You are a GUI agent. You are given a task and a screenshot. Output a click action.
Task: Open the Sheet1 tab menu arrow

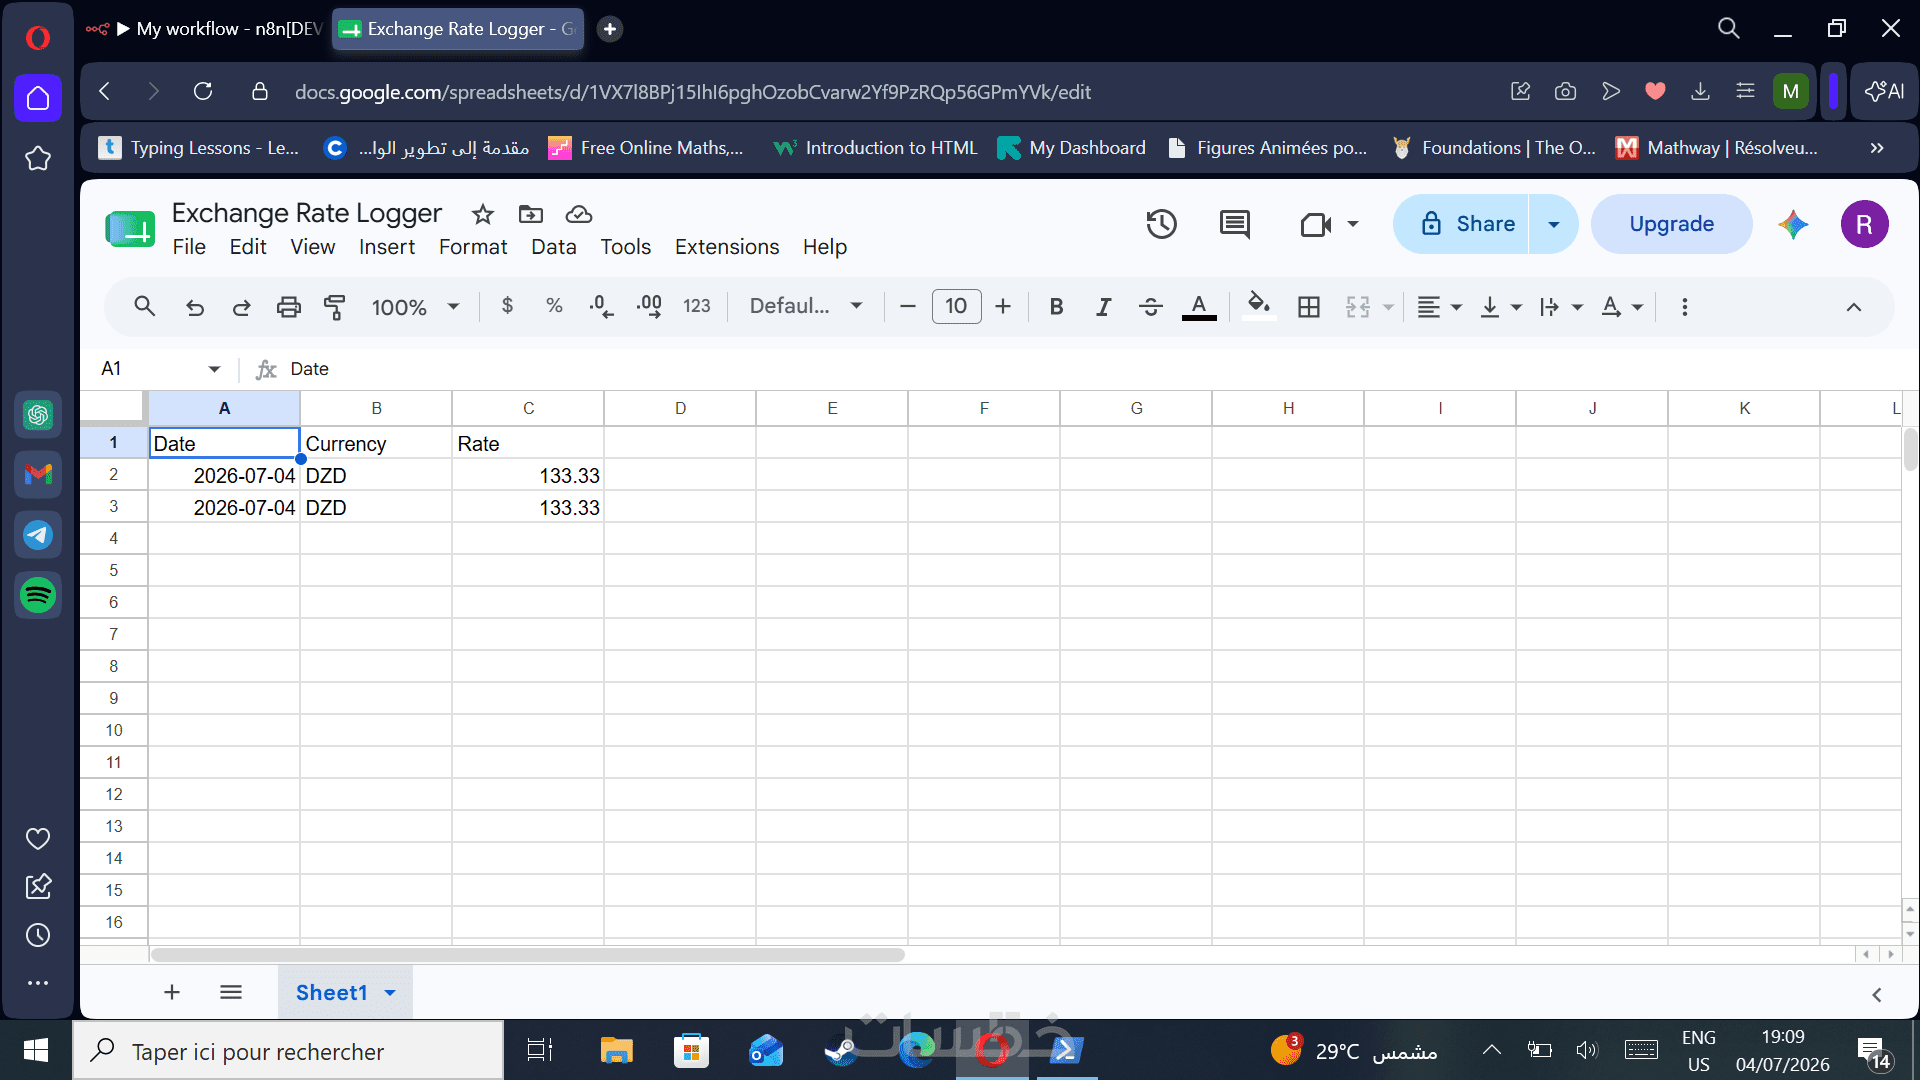point(390,993)
